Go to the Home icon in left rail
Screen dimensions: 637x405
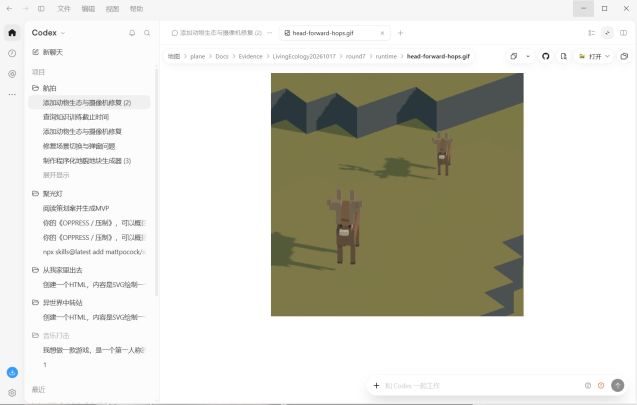tap(12, 32)
